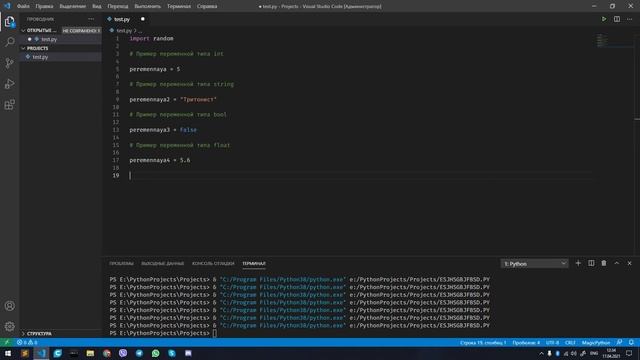Open the Run and Debug view
640x360 pixels.
pos(10,84)
